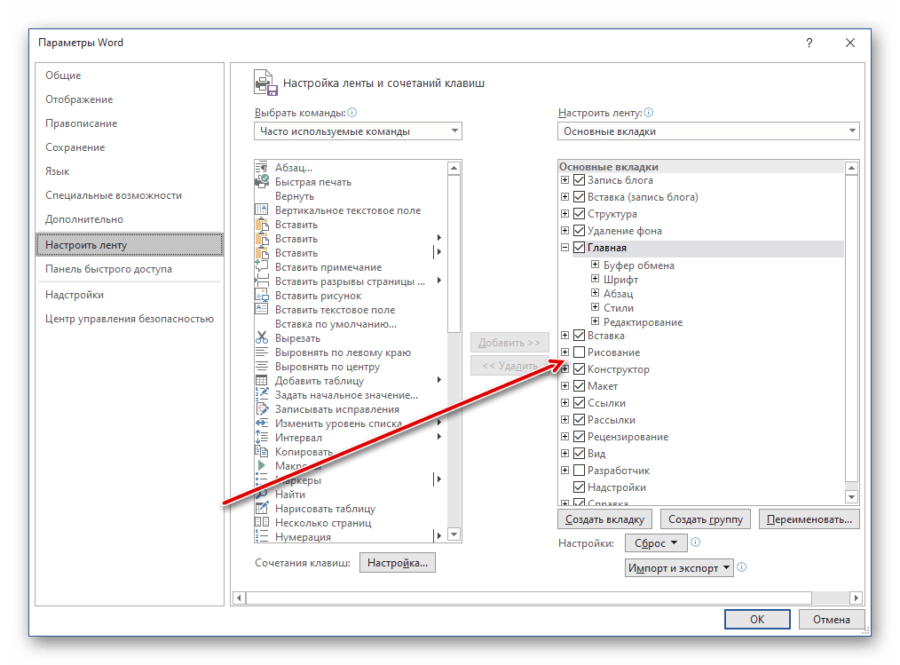Switch to the Правописание settings category
This screenshot has height=665, width=900.
pos(81,124)
